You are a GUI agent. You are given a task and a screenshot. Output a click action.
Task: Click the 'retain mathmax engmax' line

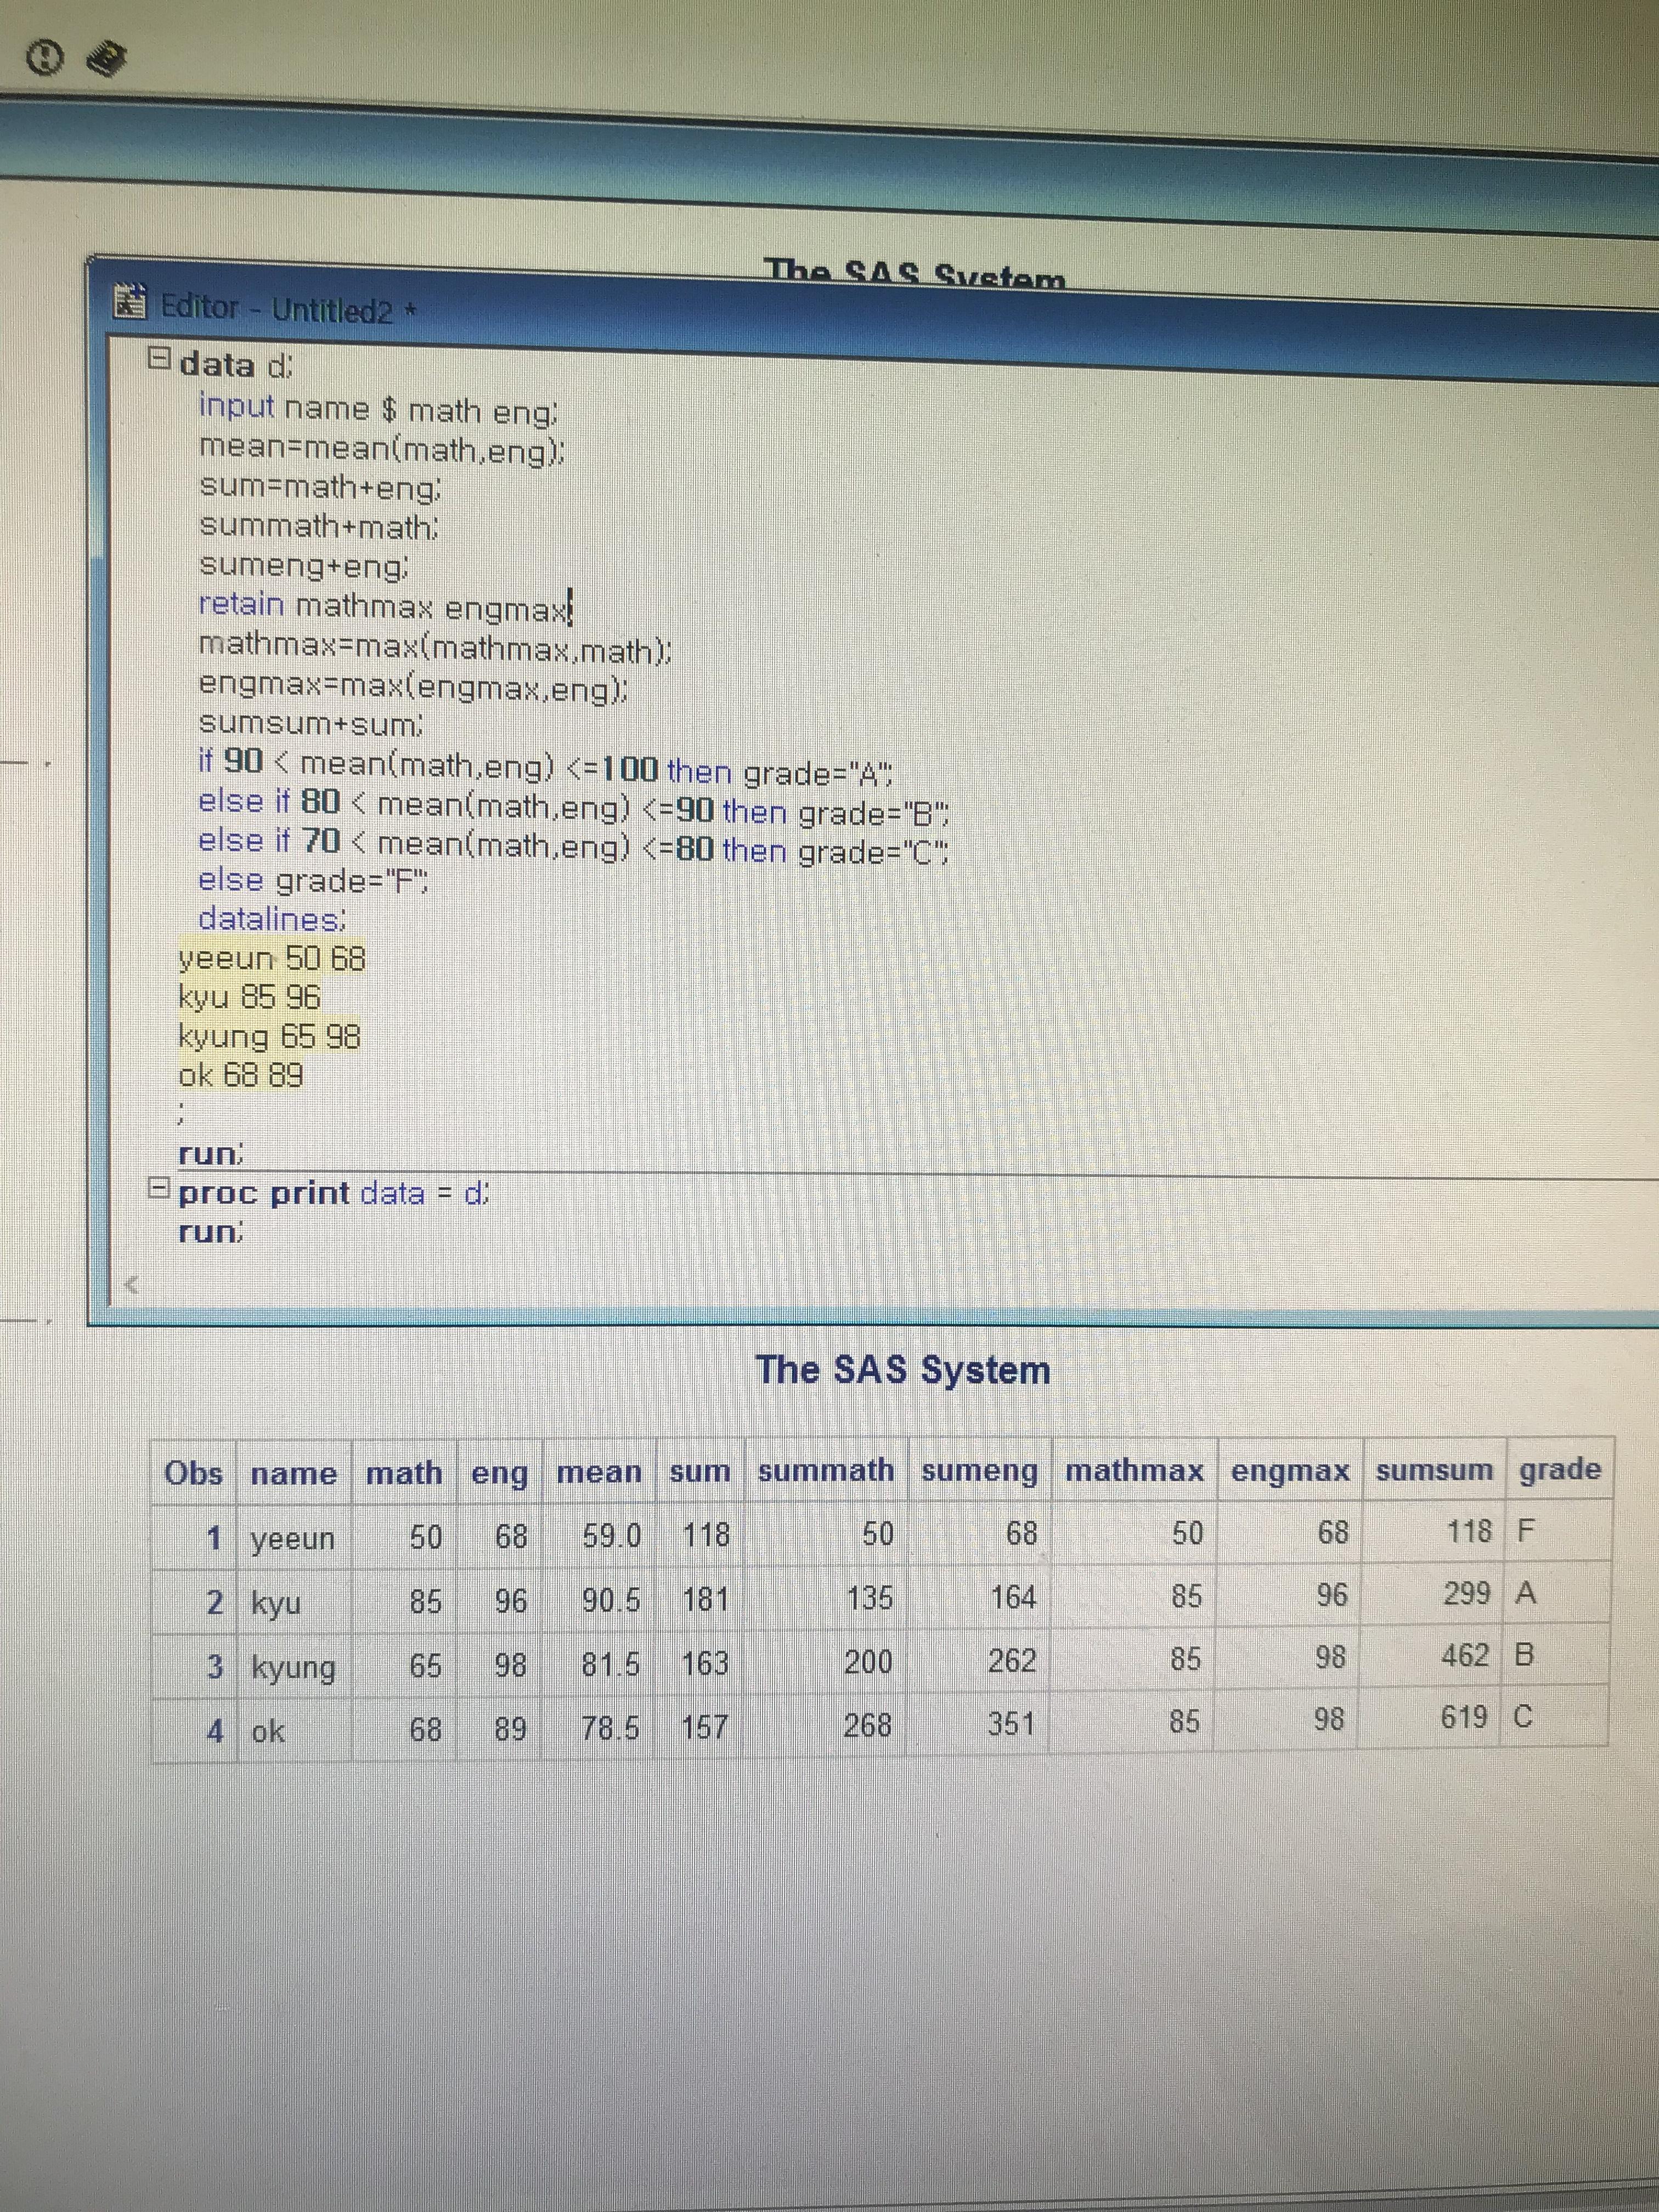click(x=385, y=606)
